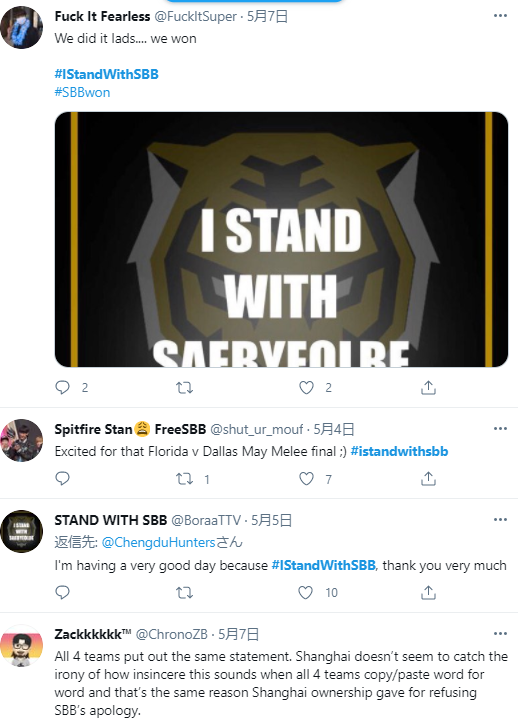Screen dimensions: 518x726
Task: Reply to the Fuck It Fearless tweet
Action: 62,387
